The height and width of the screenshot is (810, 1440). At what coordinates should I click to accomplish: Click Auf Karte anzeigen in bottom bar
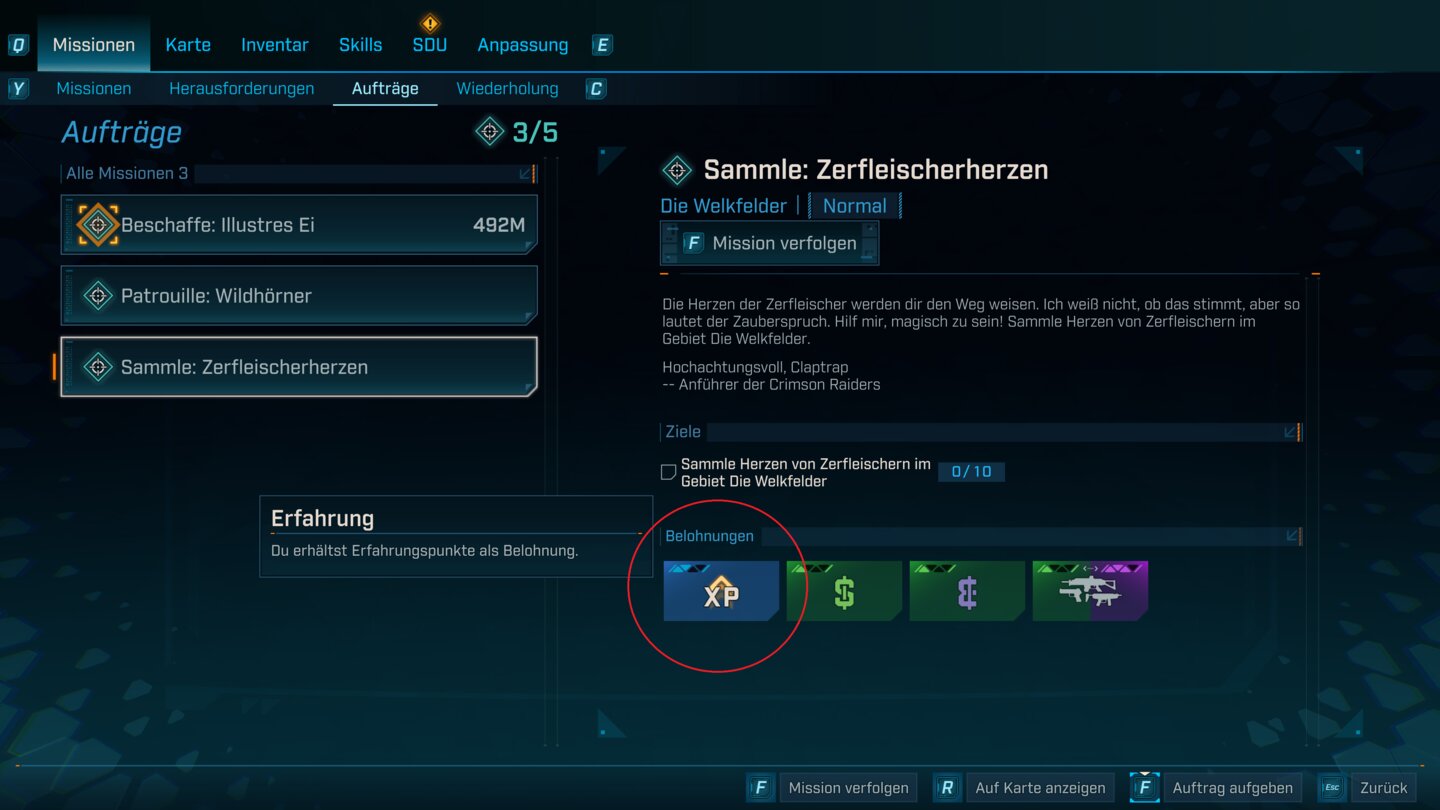[x=1025, y=788]
